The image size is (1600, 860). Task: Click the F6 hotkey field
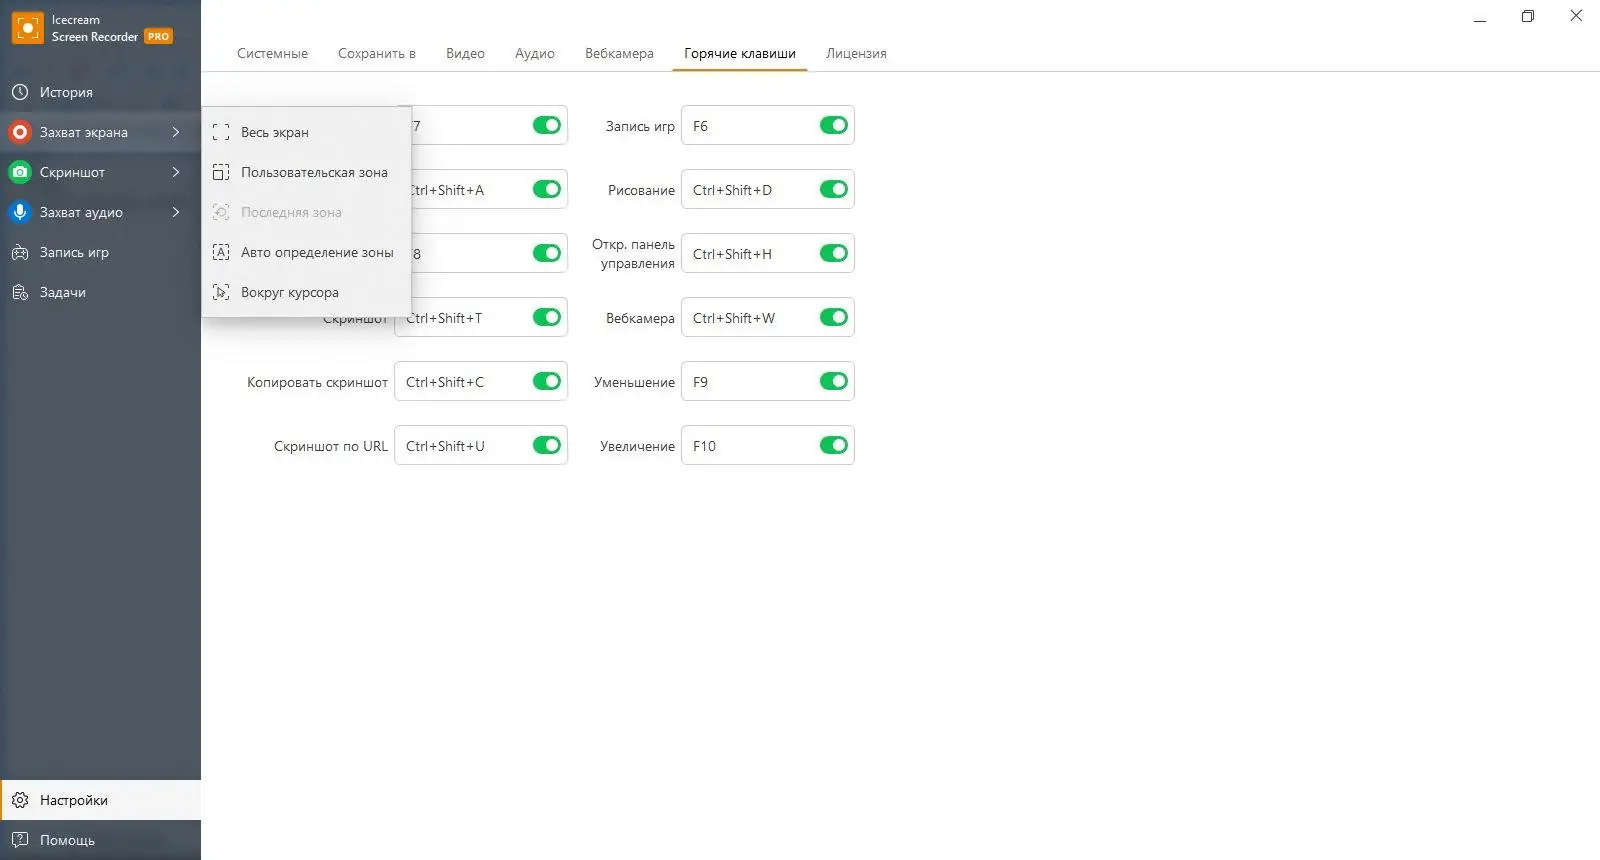point(768,125)
